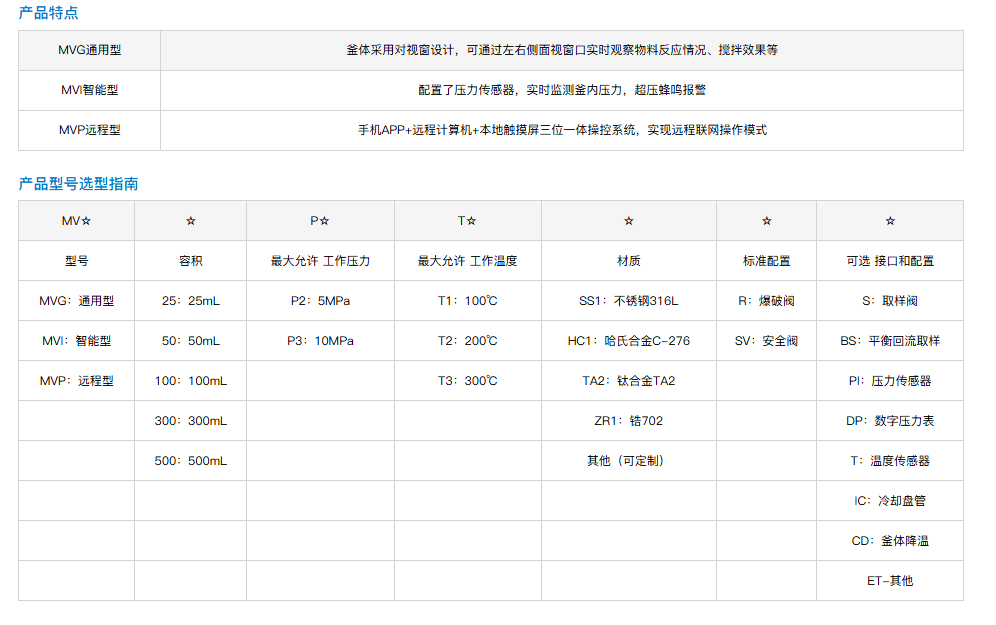996x625 pixels.
Task: Click the 型号 column label
Action: 76,261
